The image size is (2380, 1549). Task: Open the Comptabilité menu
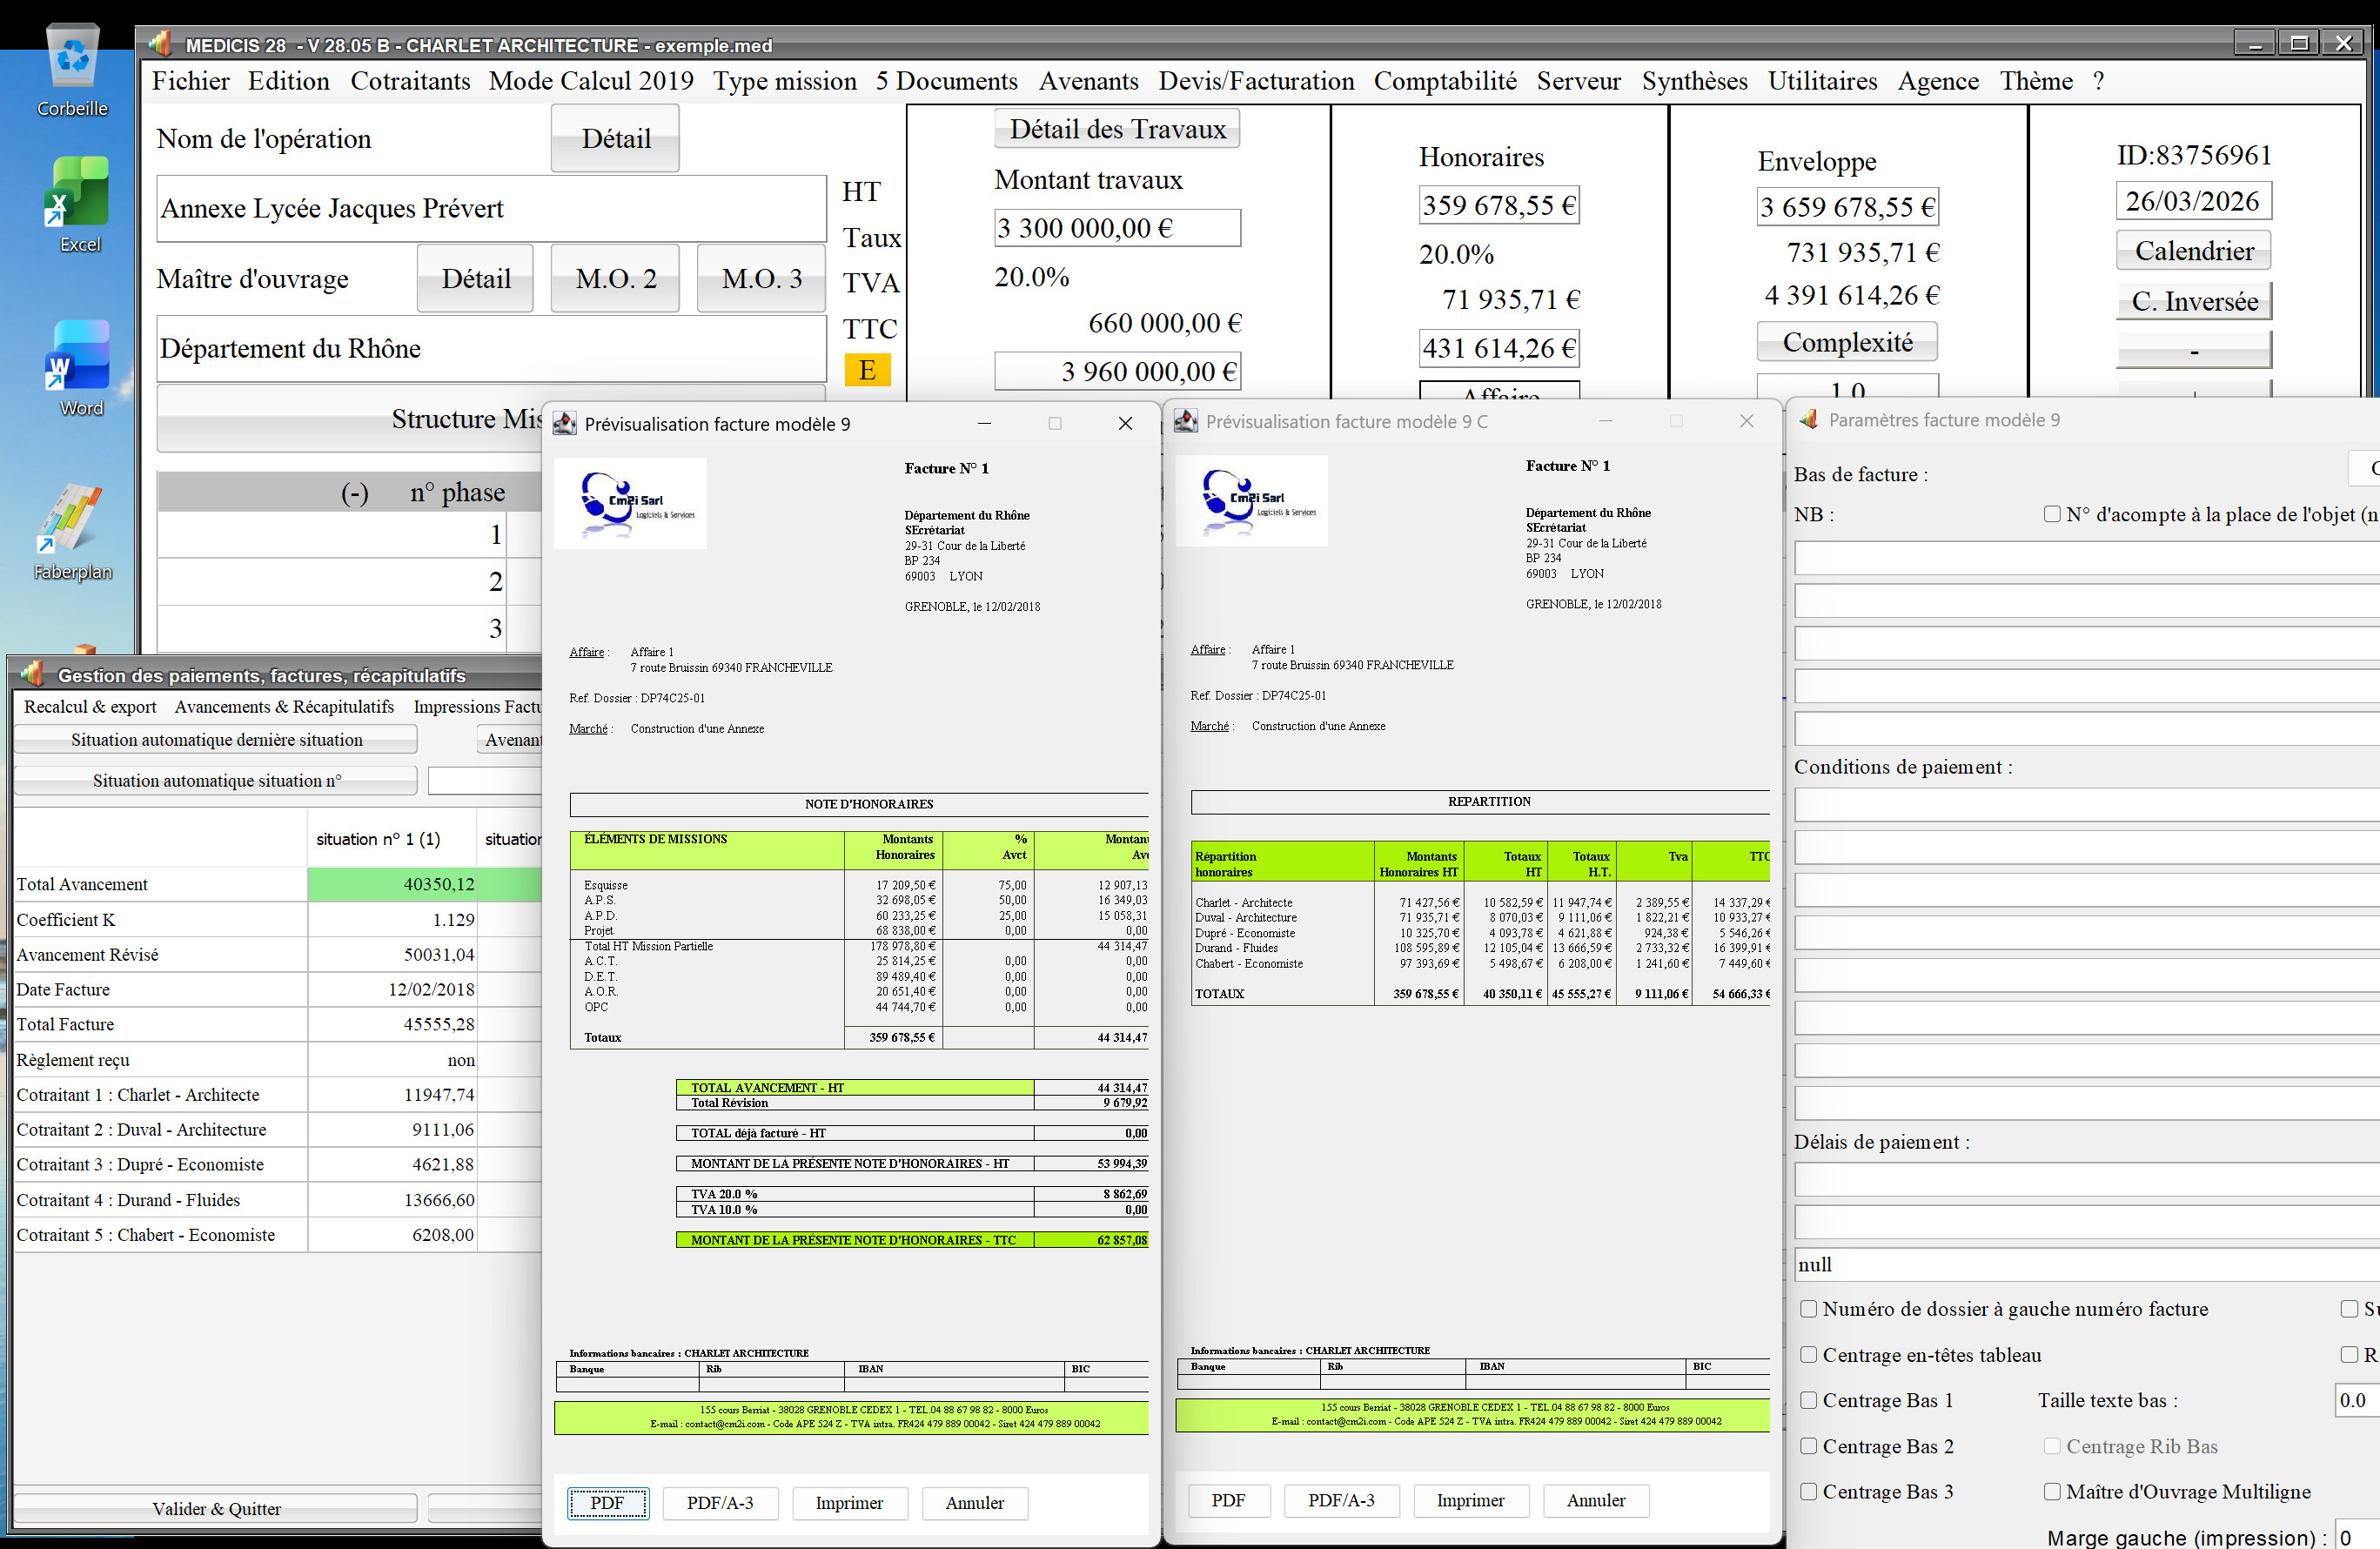click(x=1445, y=81)
